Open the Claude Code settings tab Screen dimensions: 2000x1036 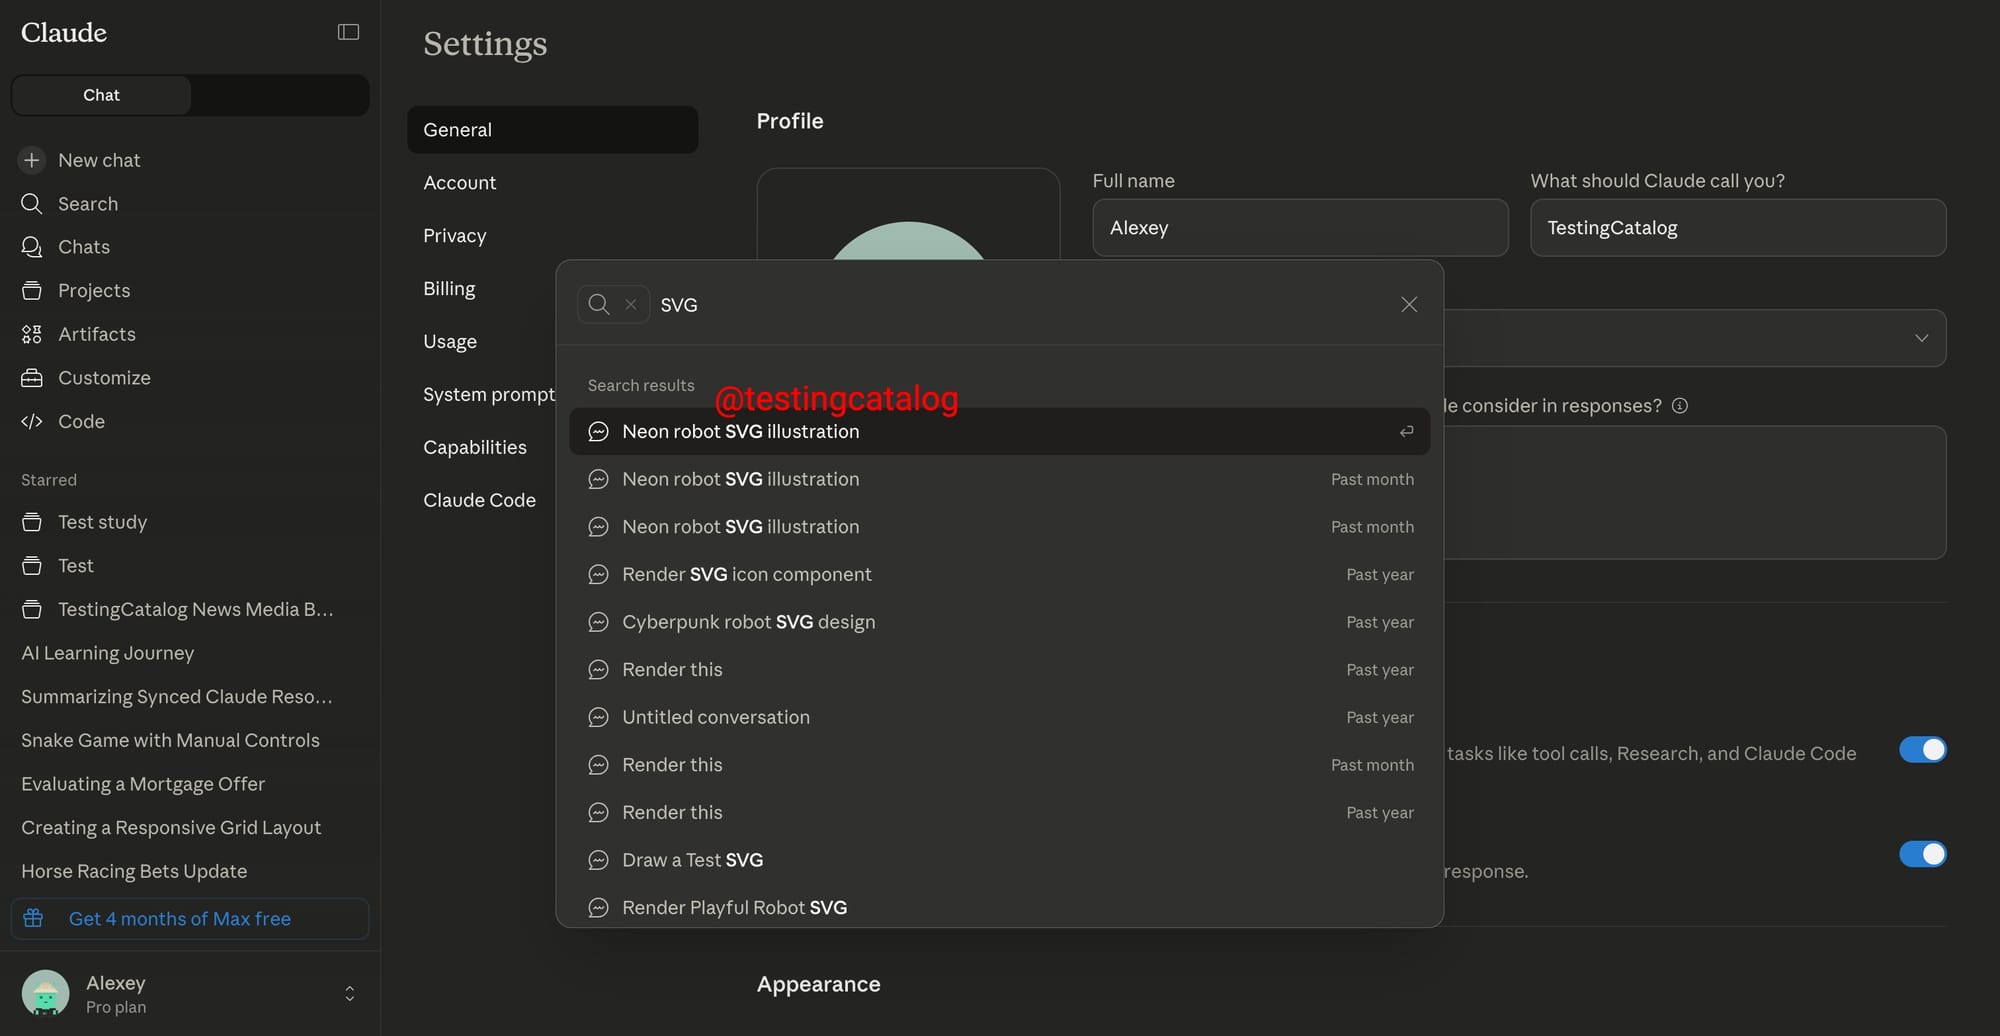pos(481,501)
